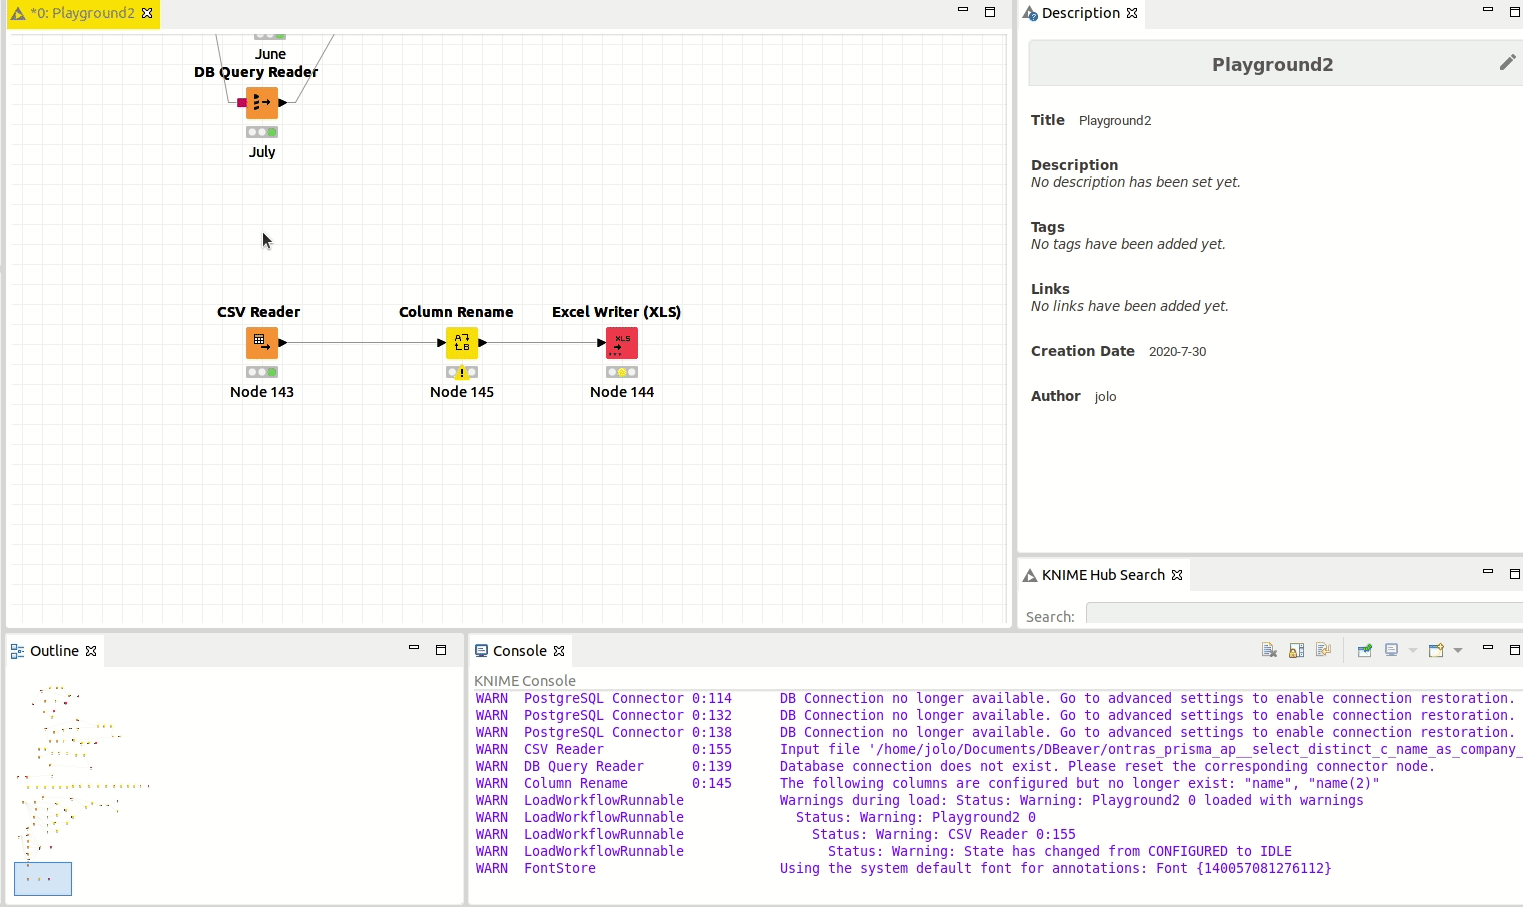Viewport: 1523px width, 907px height.
Task: Click the blue viewport rectangle in Outline
Action: (x=43, y=879)
